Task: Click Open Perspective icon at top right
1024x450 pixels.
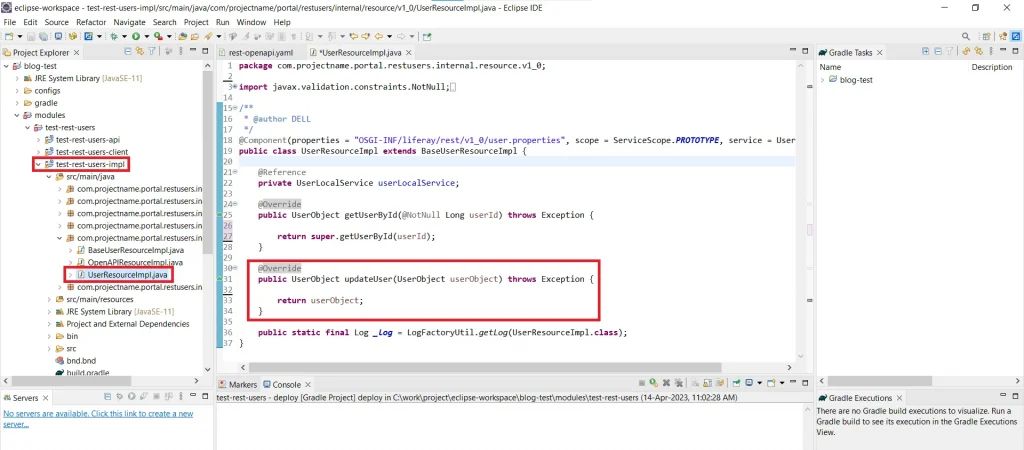Action: click(987, 37)
